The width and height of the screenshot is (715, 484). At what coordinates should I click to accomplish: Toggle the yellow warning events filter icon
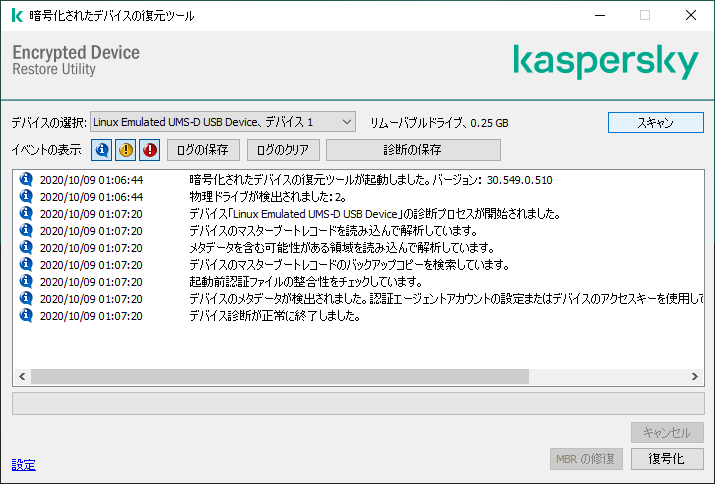(125, 150)
